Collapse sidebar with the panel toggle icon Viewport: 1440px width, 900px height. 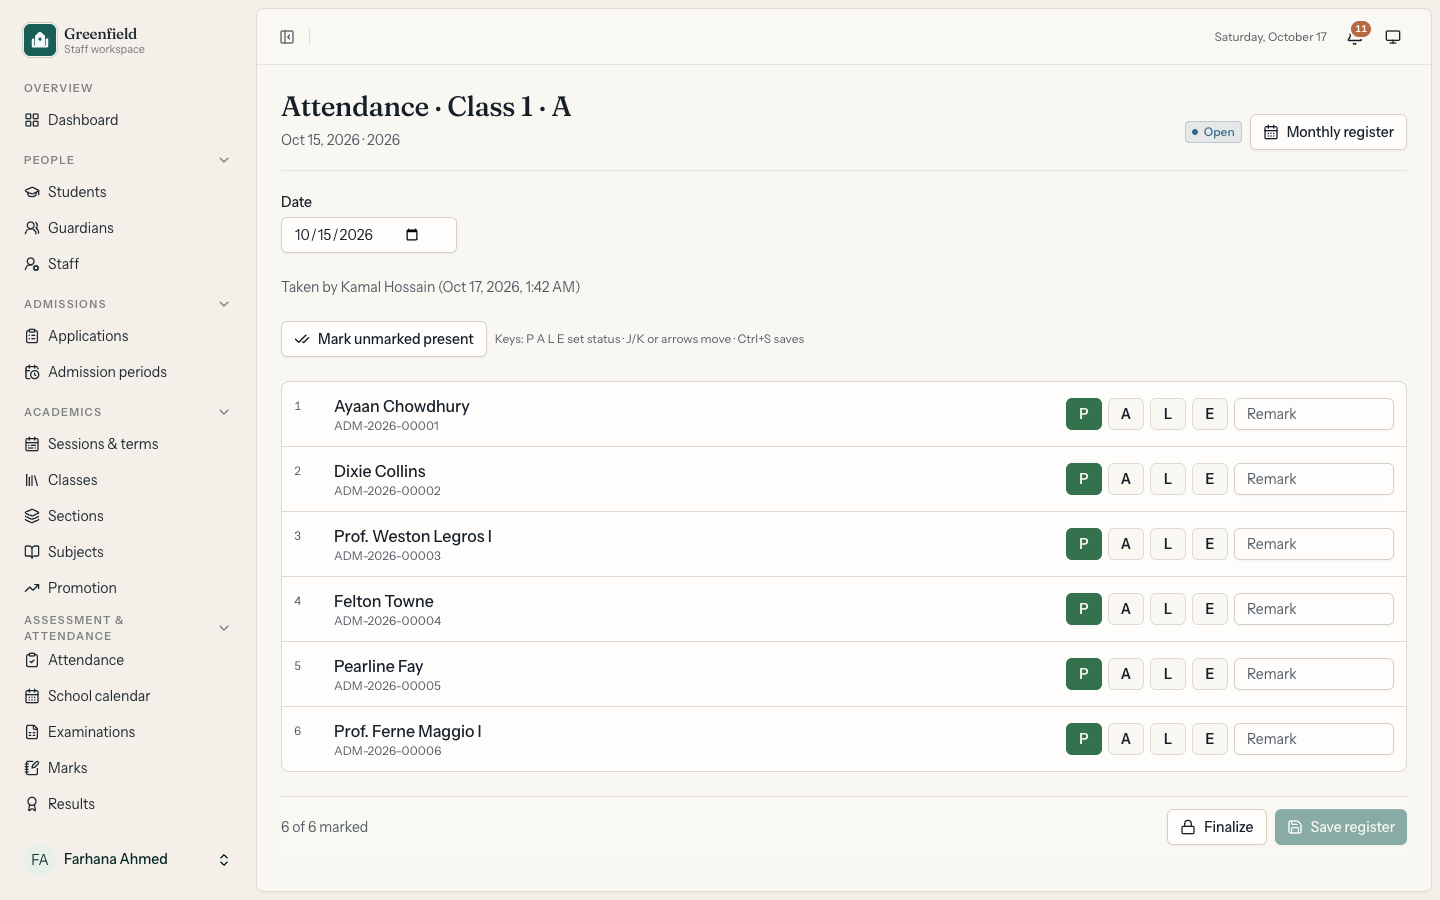point(287,37)
